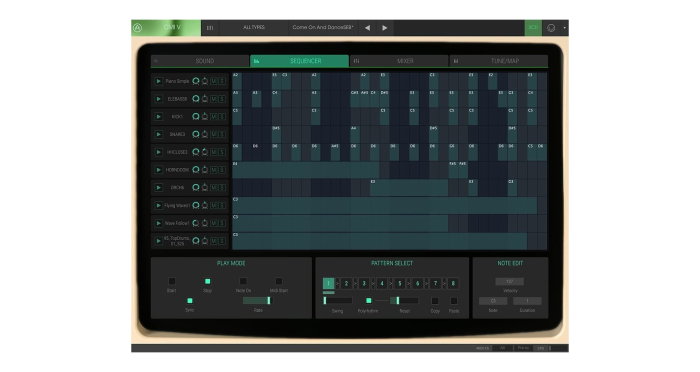
Task: Solo the SNARE3 track
Action: tap(222, 134)
